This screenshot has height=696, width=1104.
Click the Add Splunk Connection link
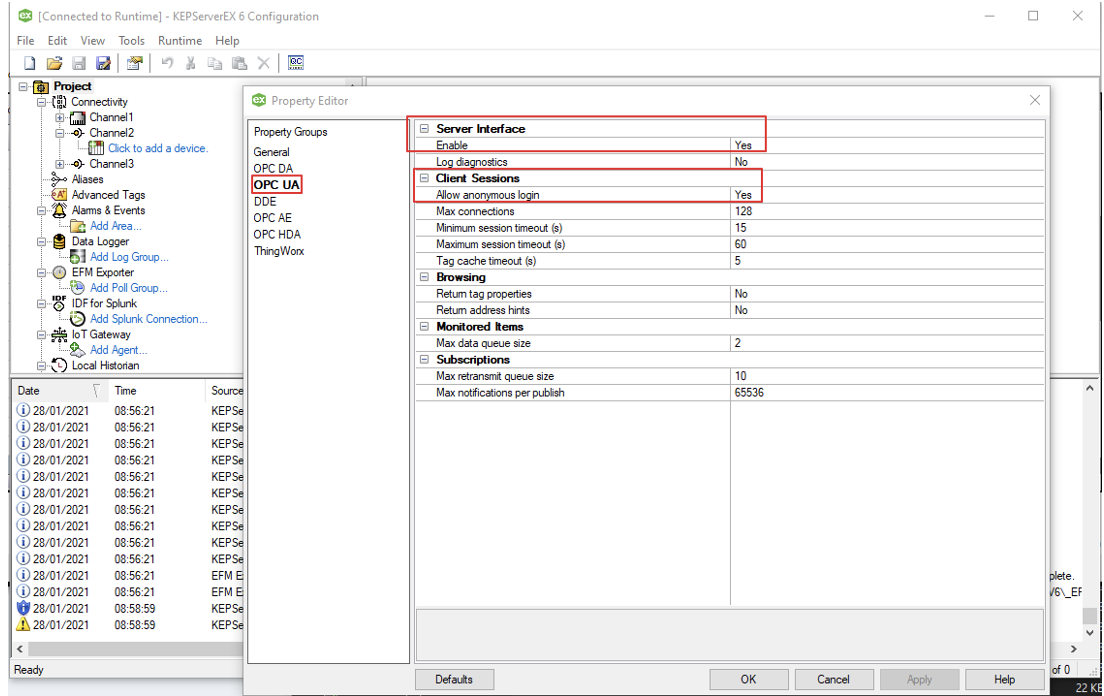point(149,319)
